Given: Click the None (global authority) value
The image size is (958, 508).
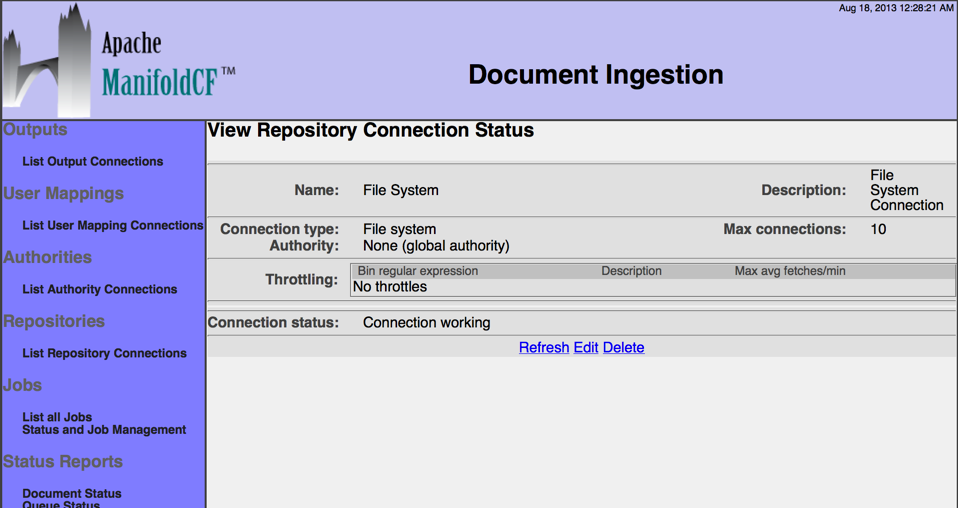Looking at the screenshot, I should (x=436, y=246).
